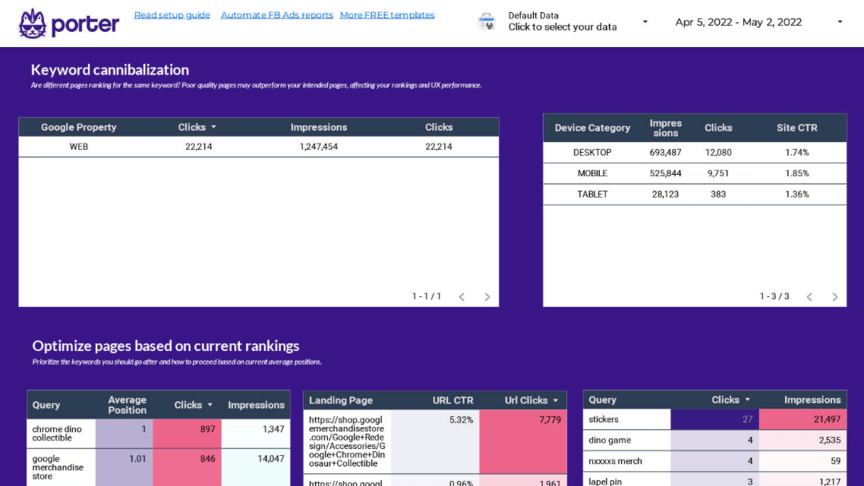
Task: Sort Google Property table by first Clicks column
Action: tap(197, 127)
